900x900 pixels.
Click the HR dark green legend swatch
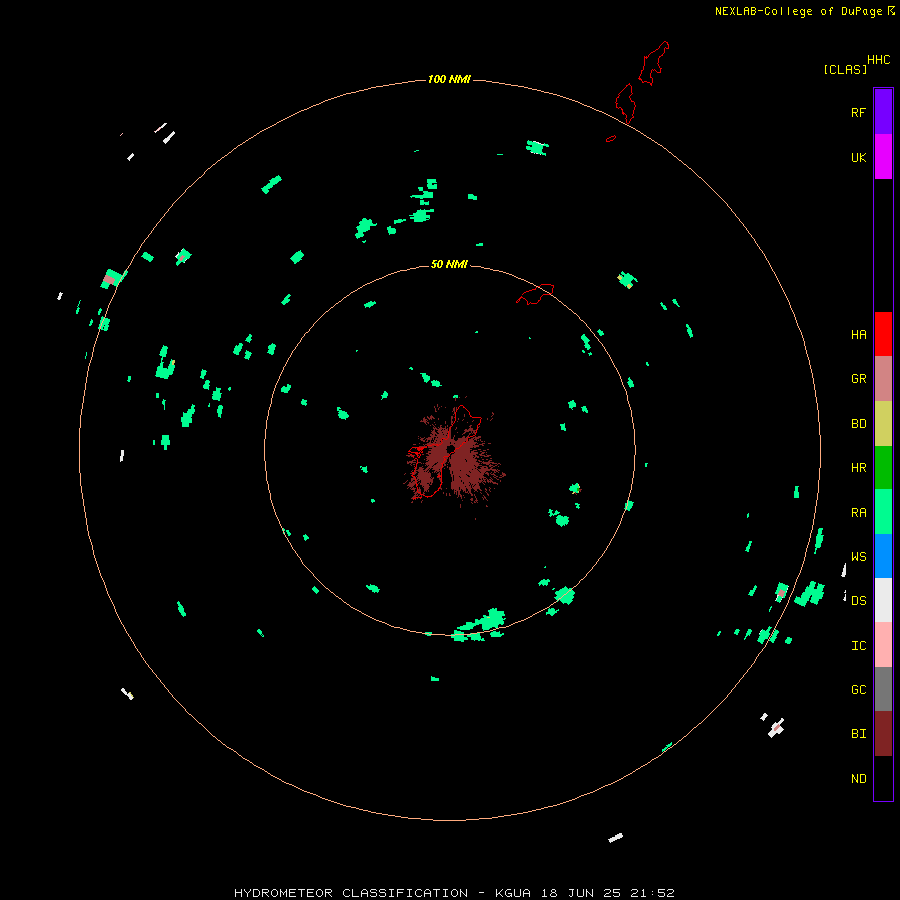click(x=883, y=468)
